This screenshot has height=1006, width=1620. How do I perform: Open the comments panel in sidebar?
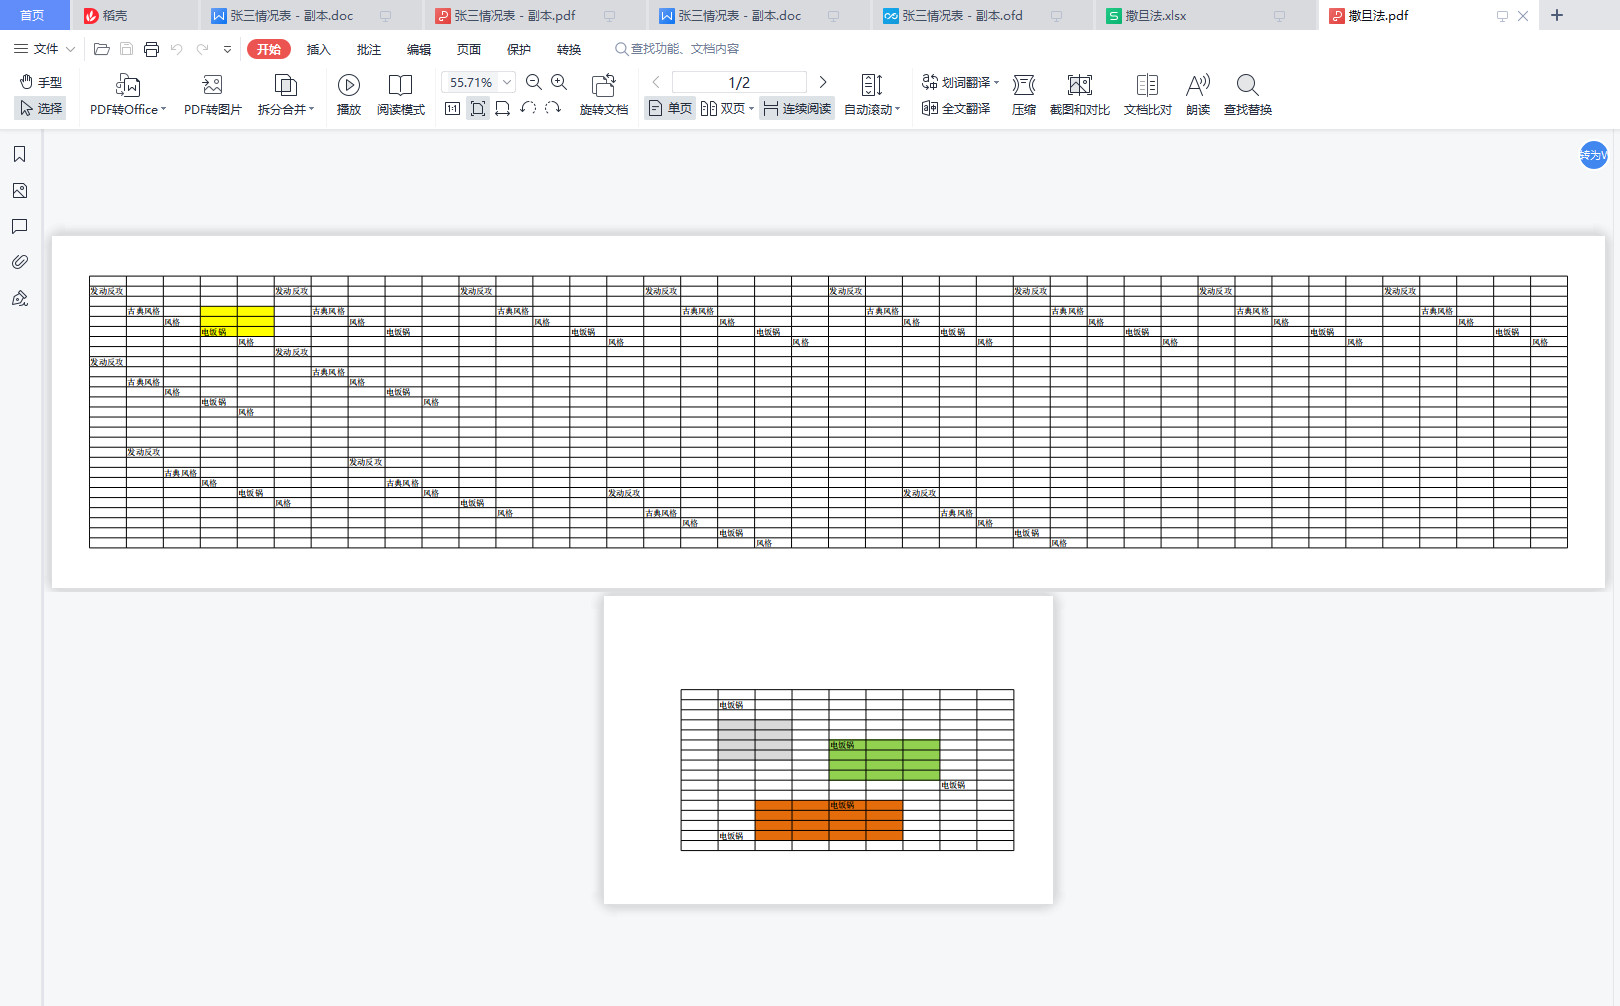coord(19,226)
